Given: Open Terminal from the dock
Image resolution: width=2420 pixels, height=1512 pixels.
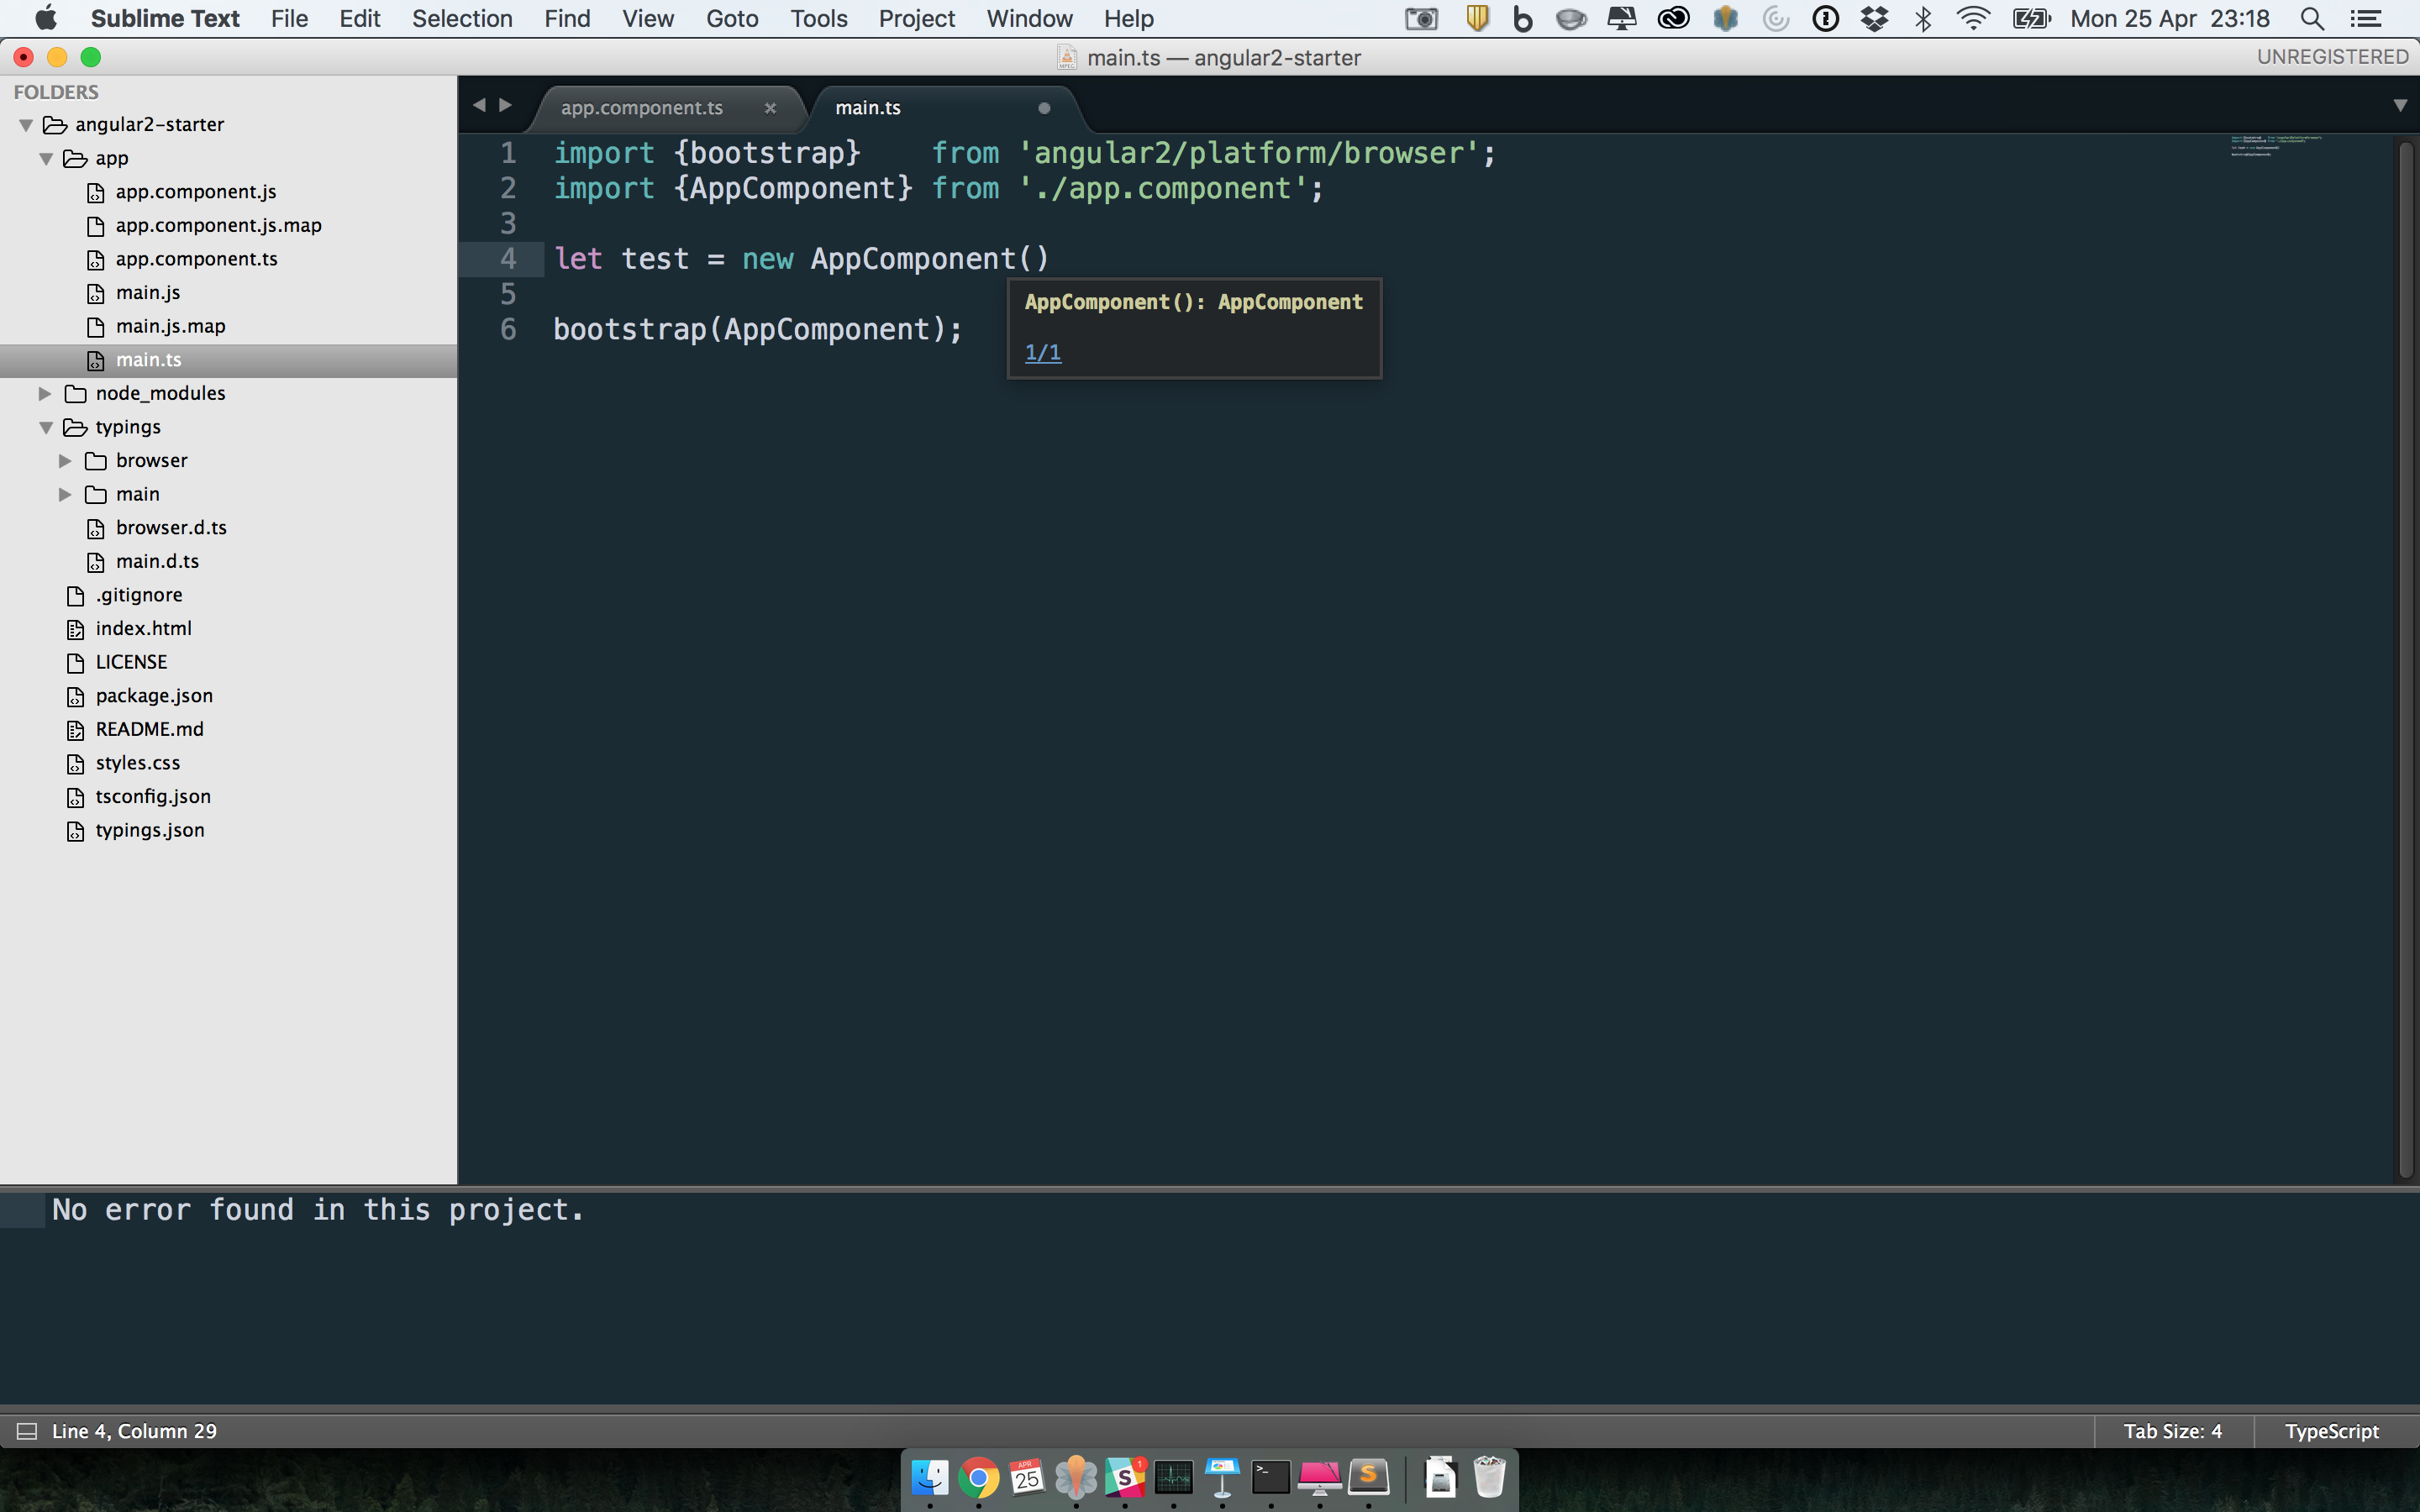Looking at the screenshot, I should 1270,1477.
